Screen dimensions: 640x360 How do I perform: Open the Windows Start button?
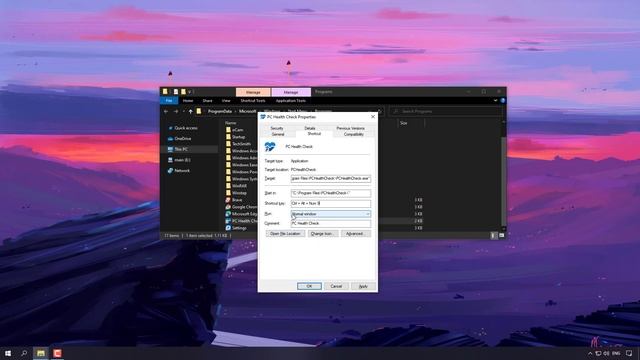[8, 353]
